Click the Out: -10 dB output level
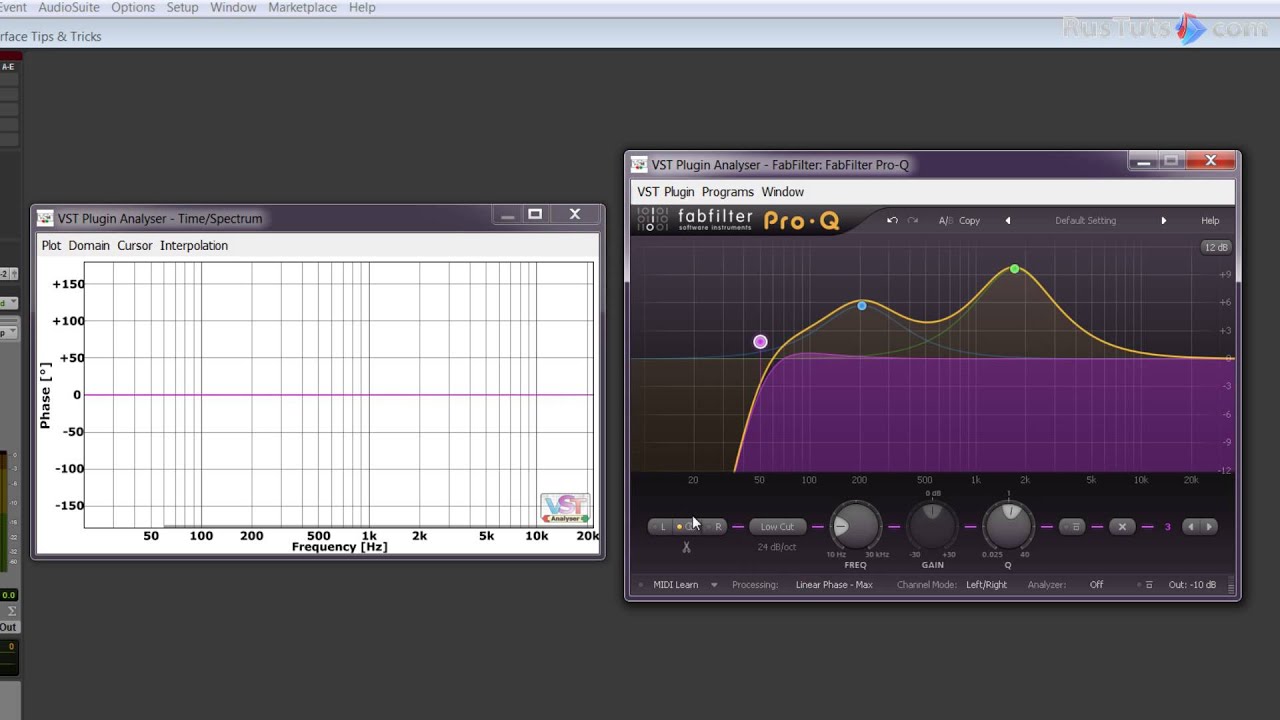The image size is (1280, 720). (x=1192, y=585)
